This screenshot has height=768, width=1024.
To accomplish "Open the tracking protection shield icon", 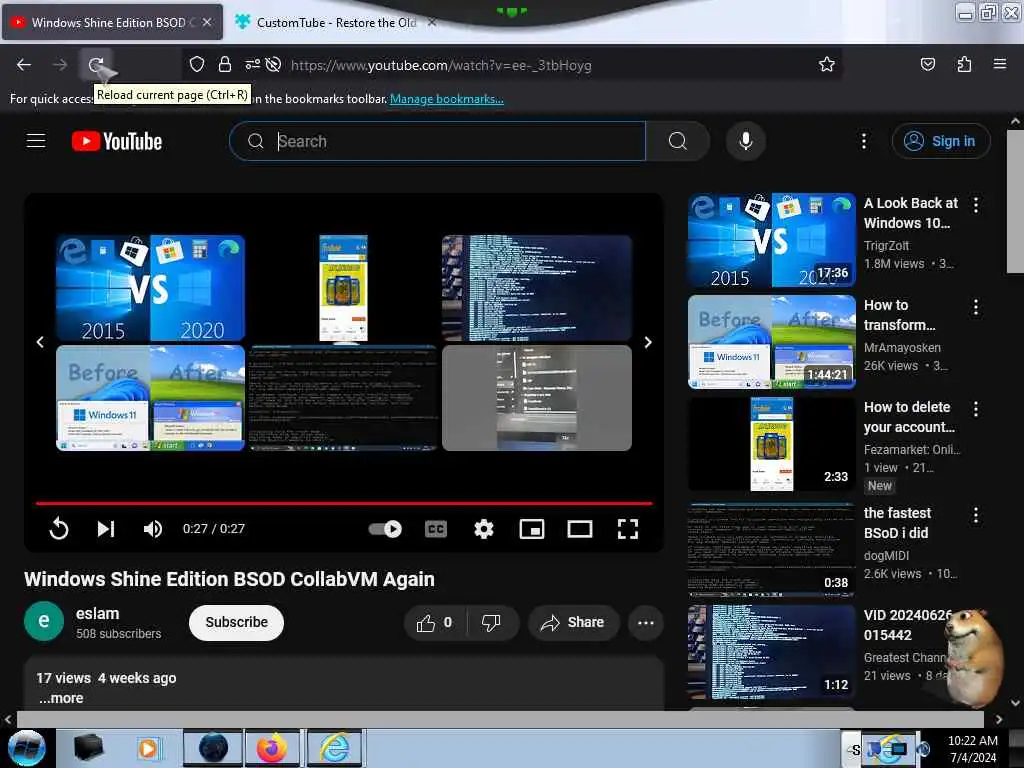I will [x=197, y=64].
